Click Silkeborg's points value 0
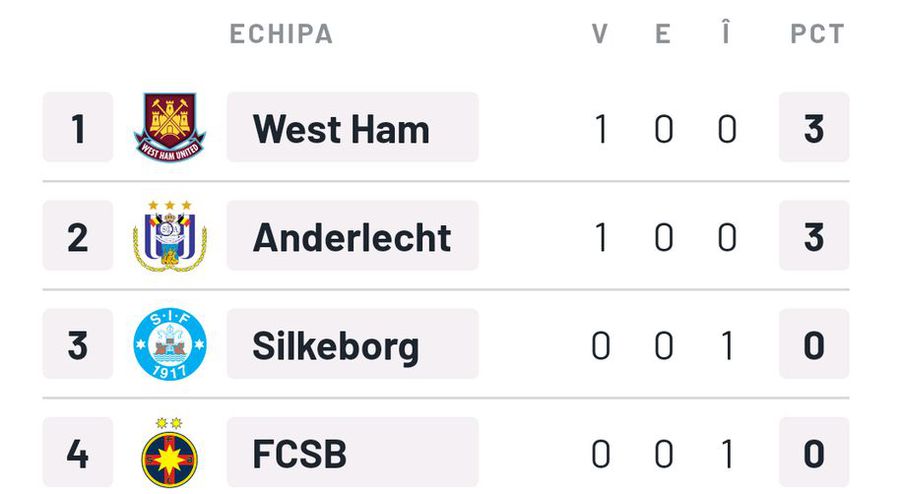 [x=814, y=344]
